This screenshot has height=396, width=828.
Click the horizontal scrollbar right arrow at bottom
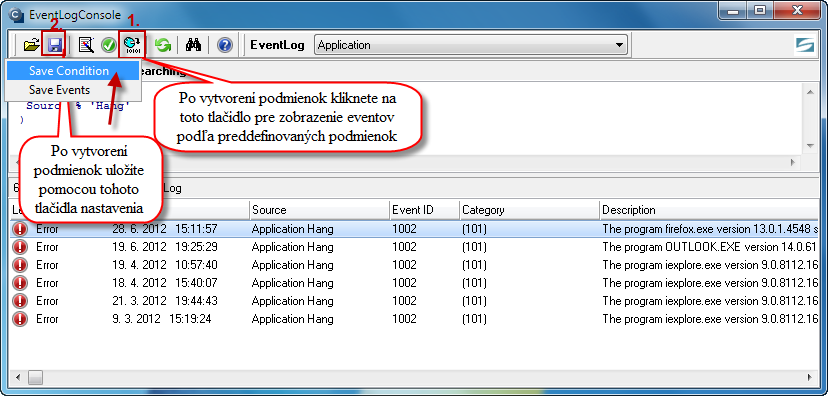(810, 377)
